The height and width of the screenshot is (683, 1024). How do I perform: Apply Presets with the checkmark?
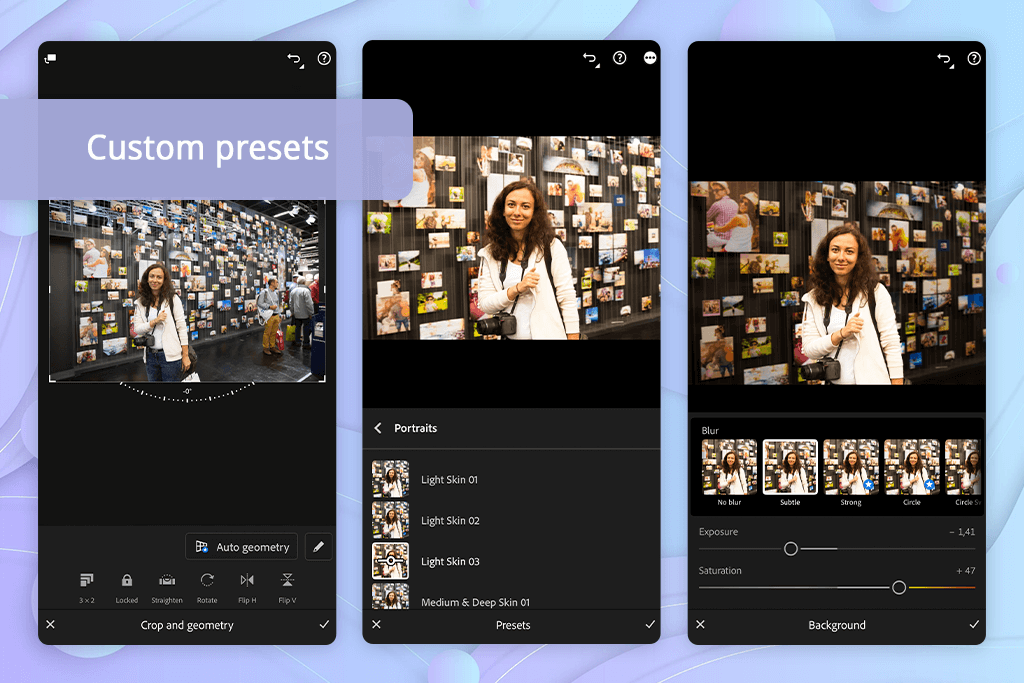pyautogui.click(x=650, y=624)
